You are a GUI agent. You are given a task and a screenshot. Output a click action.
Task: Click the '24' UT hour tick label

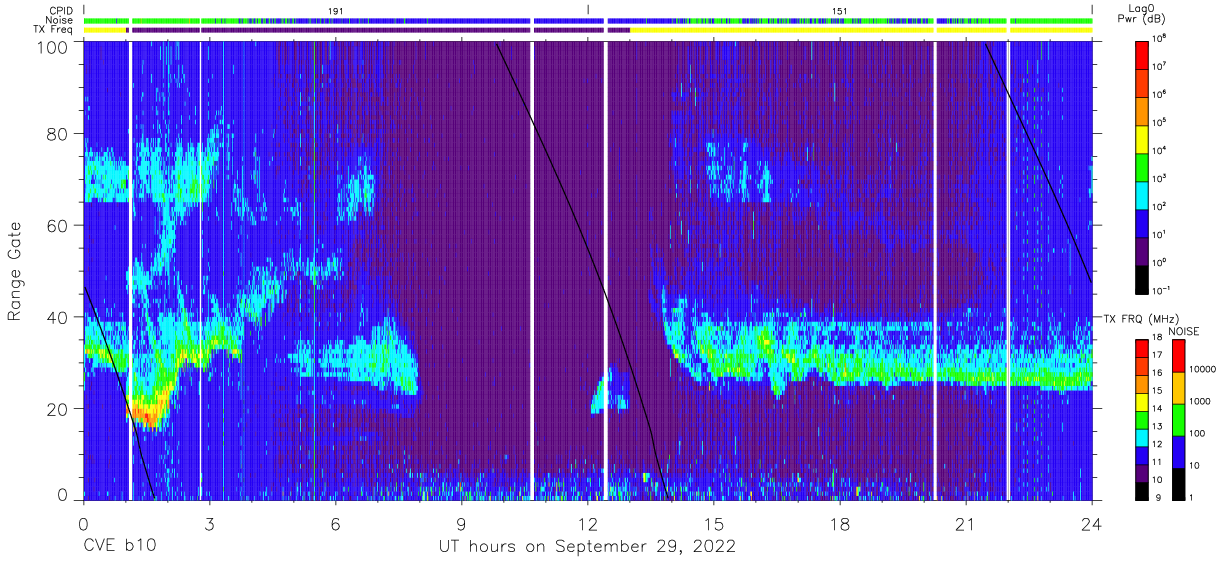tap(1092, 524)
